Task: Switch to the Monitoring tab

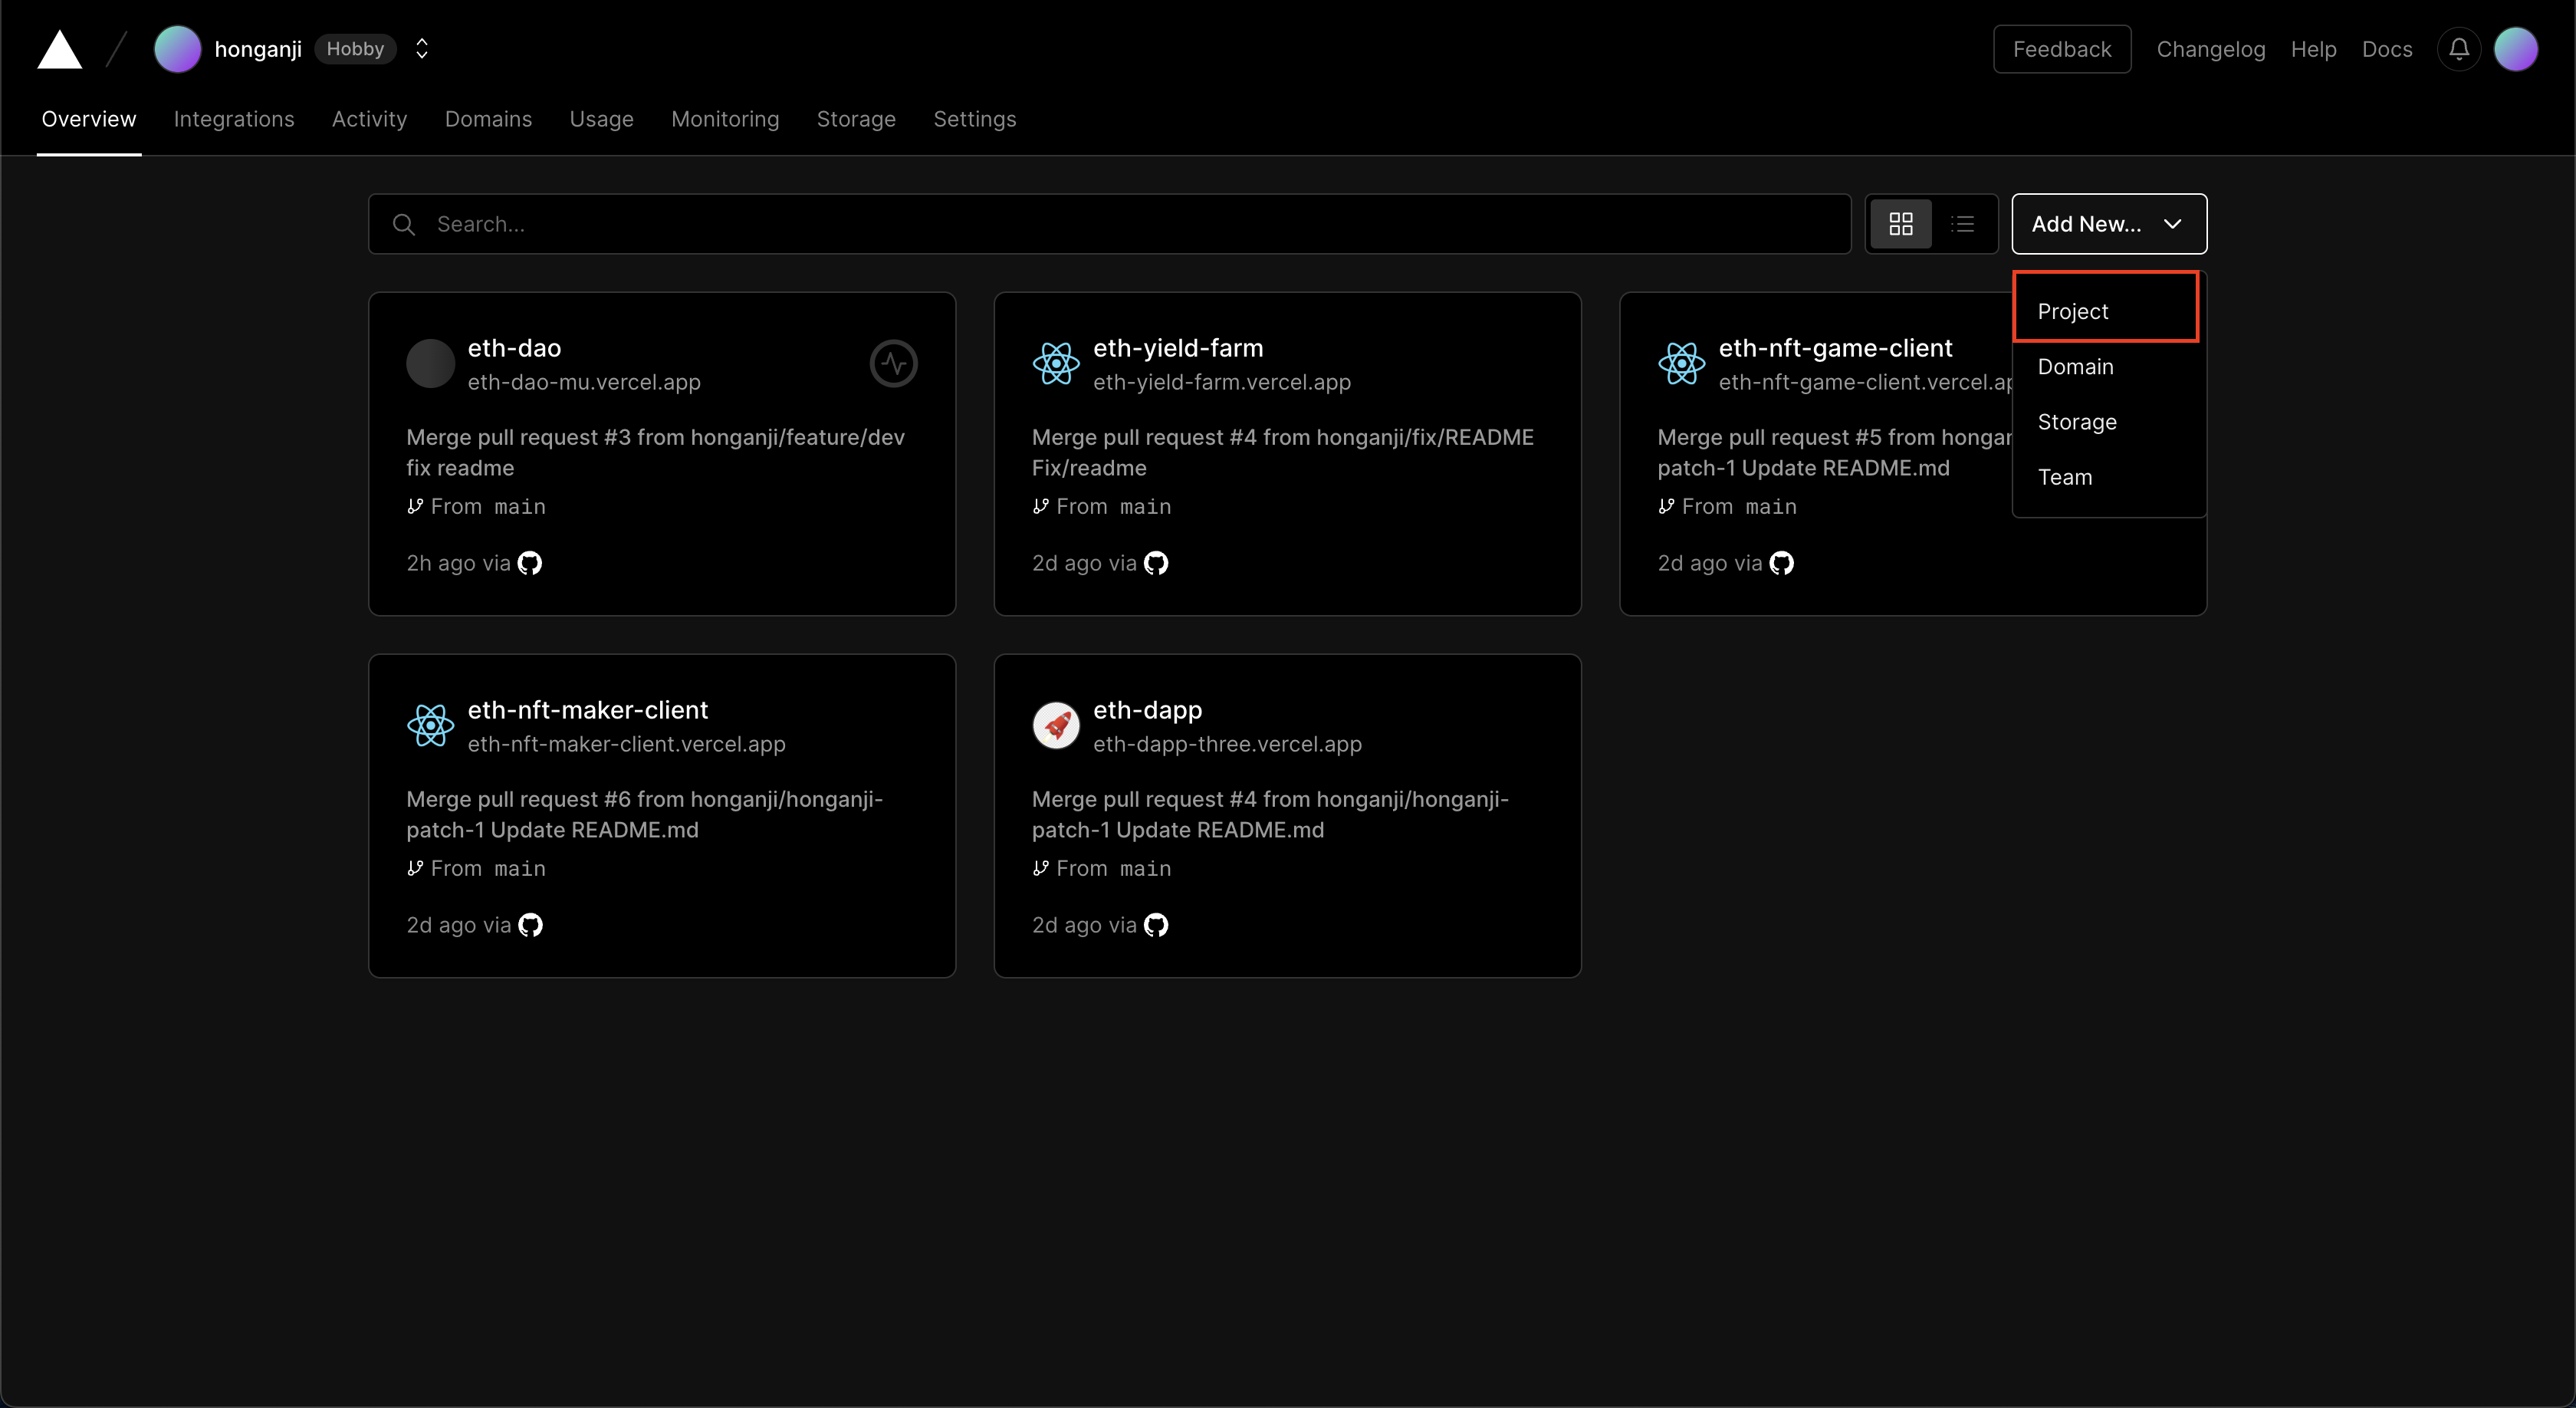Action: pyautogui.click(x=725, y=119)
